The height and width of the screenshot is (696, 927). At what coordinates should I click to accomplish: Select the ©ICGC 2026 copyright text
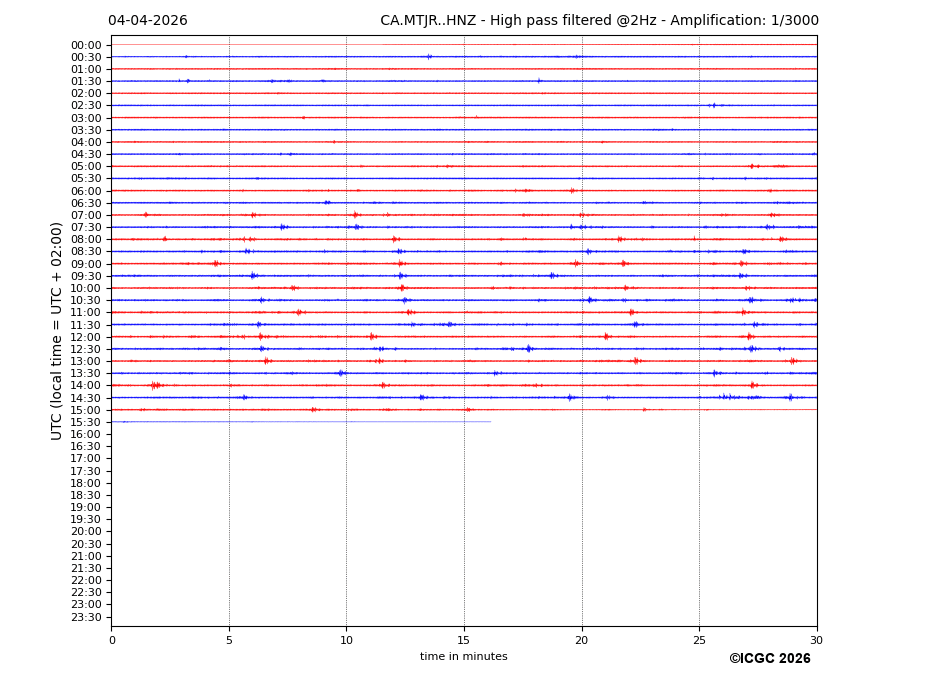click(x=769, y=659)
